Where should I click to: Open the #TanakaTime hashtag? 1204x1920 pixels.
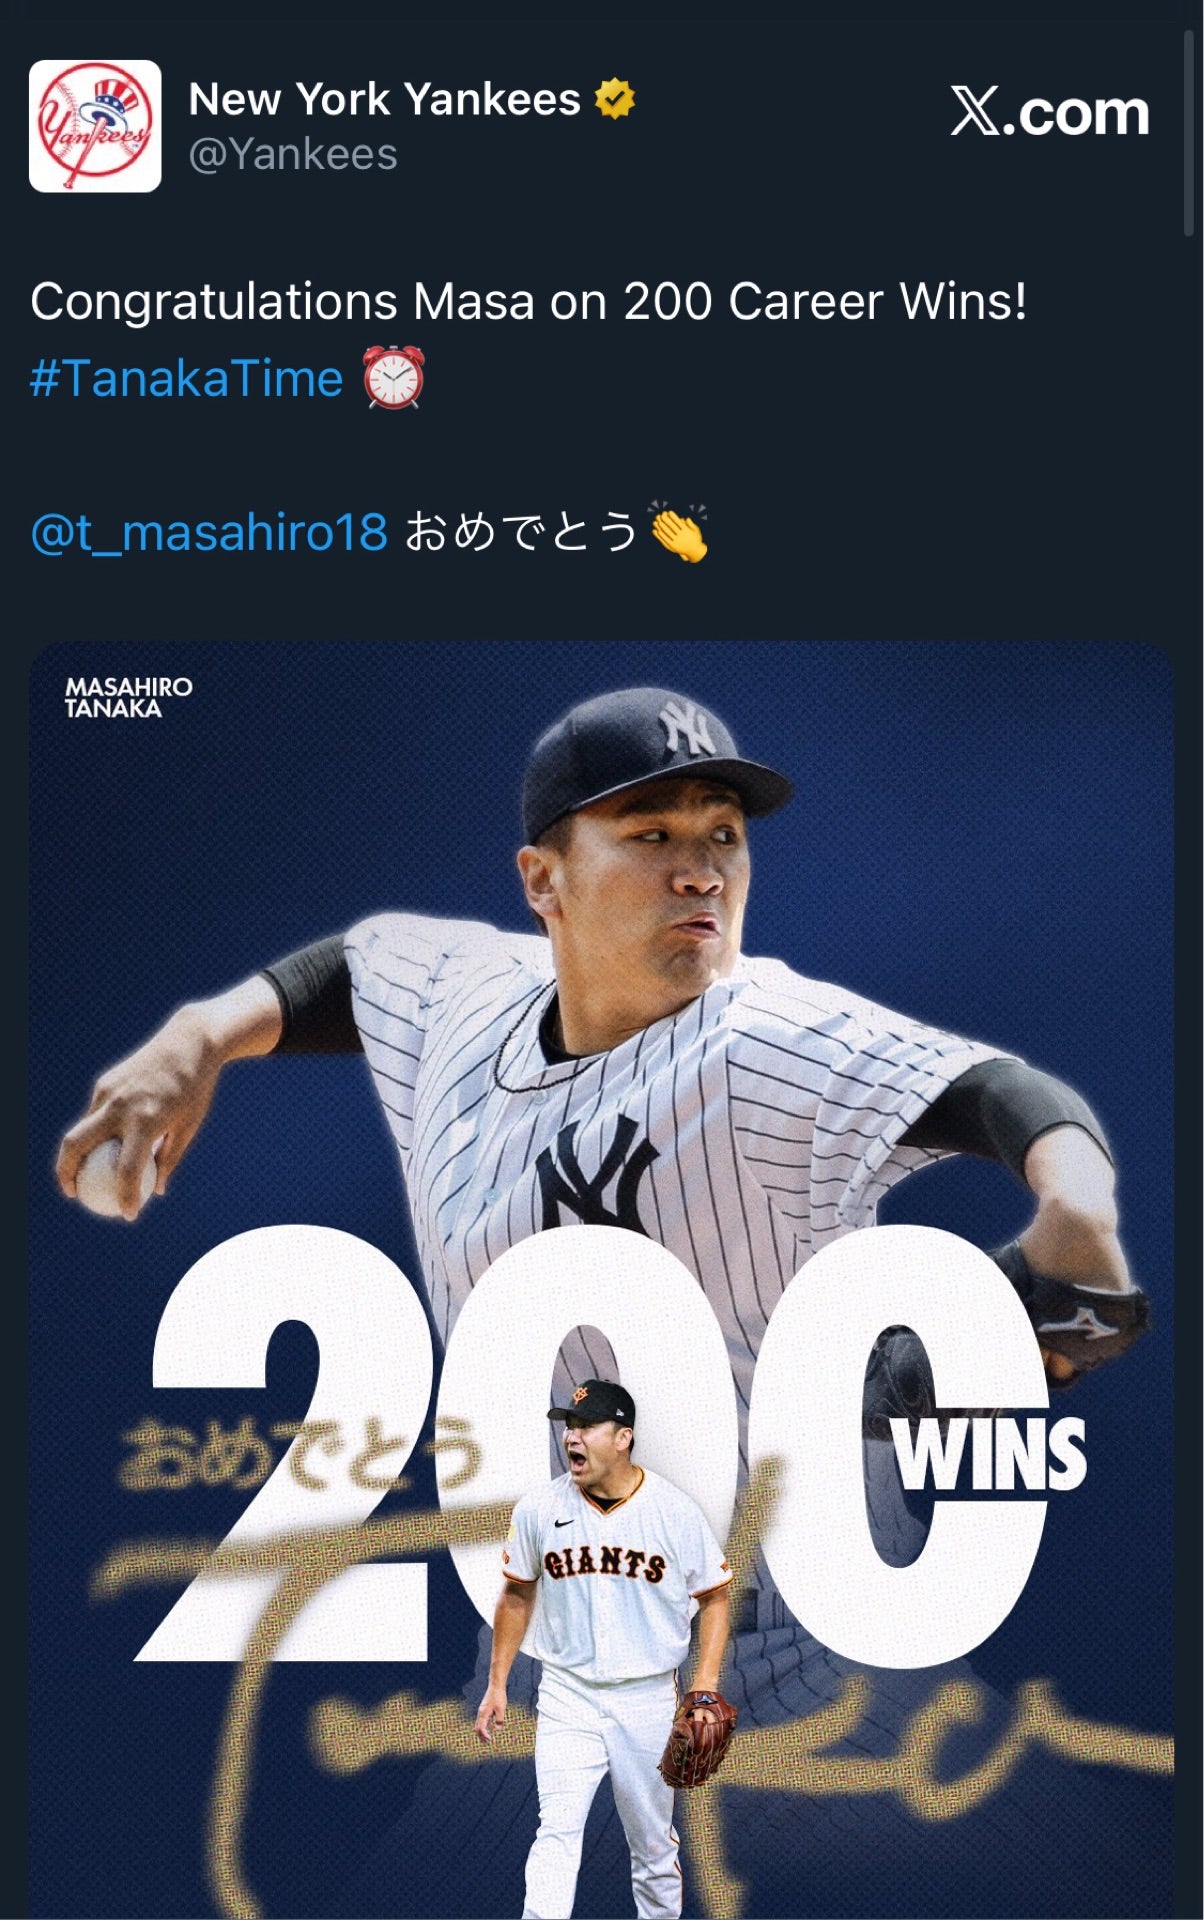187,379
